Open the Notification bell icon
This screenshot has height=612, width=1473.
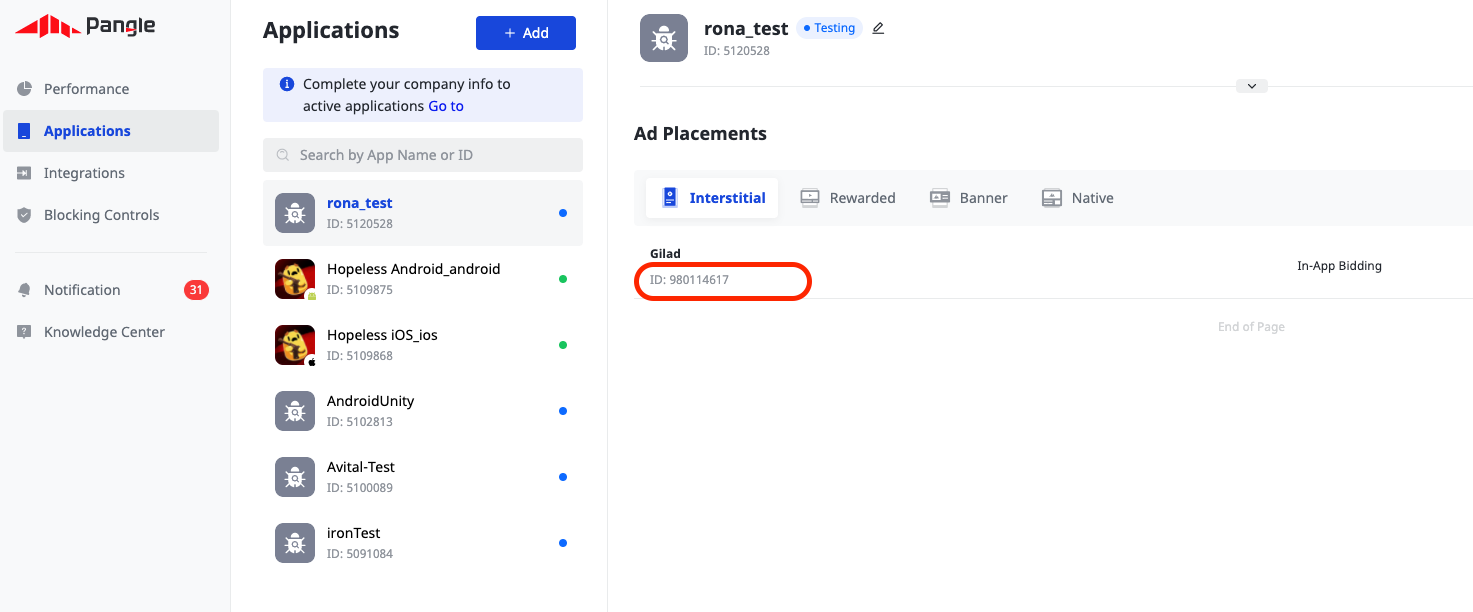[x=24, y=290]
